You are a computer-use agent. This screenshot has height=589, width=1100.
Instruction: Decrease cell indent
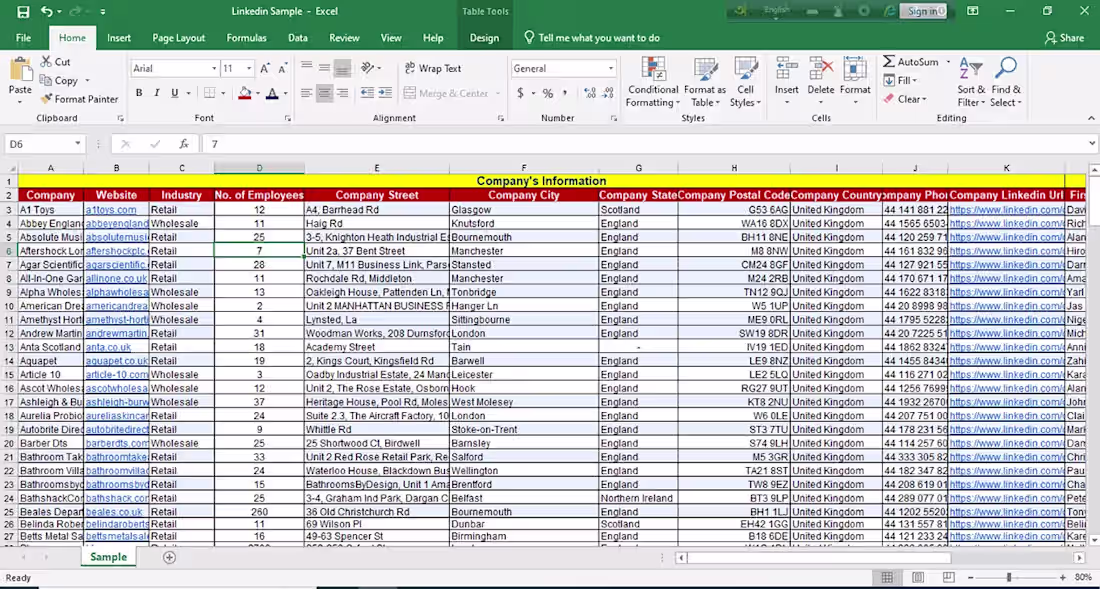[368, 93]
